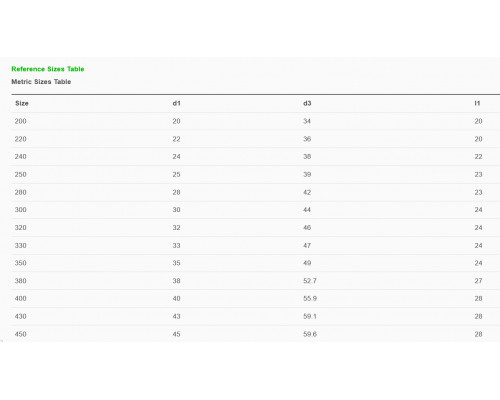This screenshot has height=400, width=500.
Task: Click the d1 value 45
Action: click(176, 334)
